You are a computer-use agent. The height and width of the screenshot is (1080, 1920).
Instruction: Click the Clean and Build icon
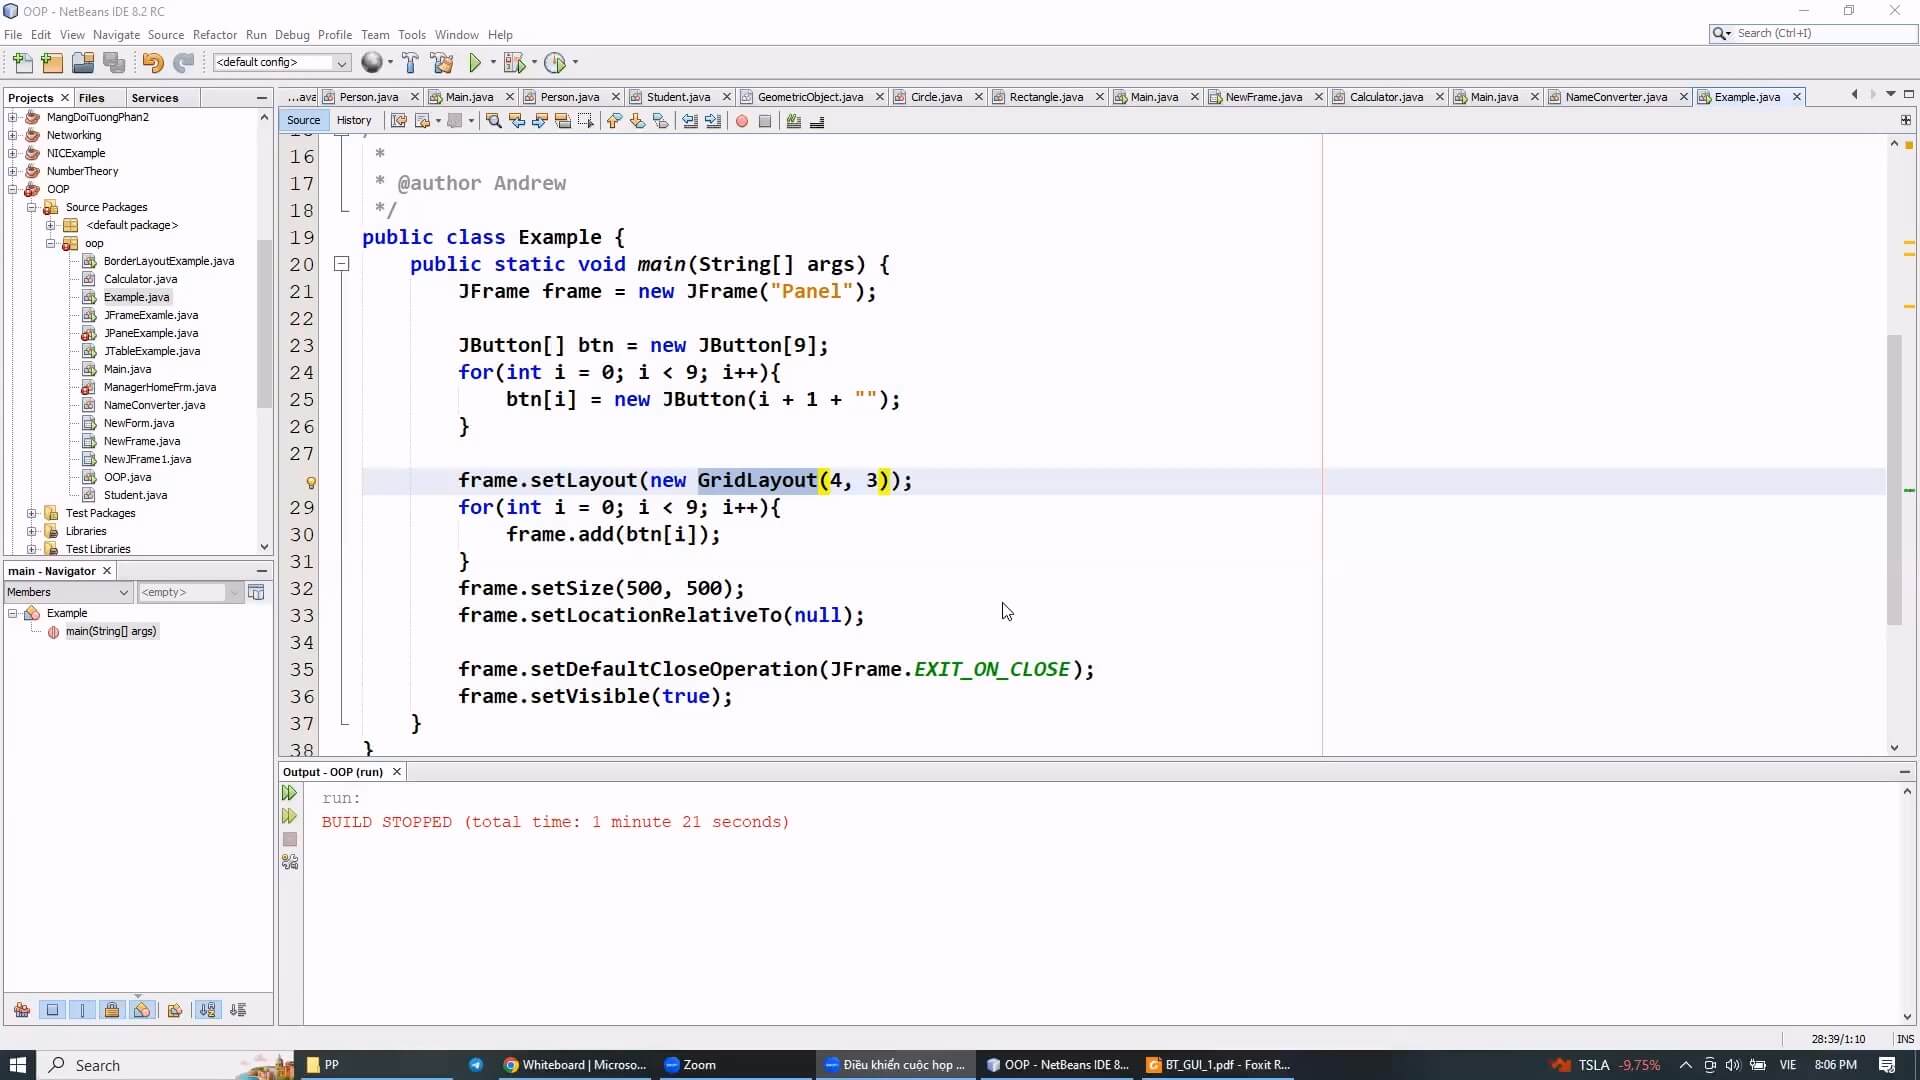point(442,62)
